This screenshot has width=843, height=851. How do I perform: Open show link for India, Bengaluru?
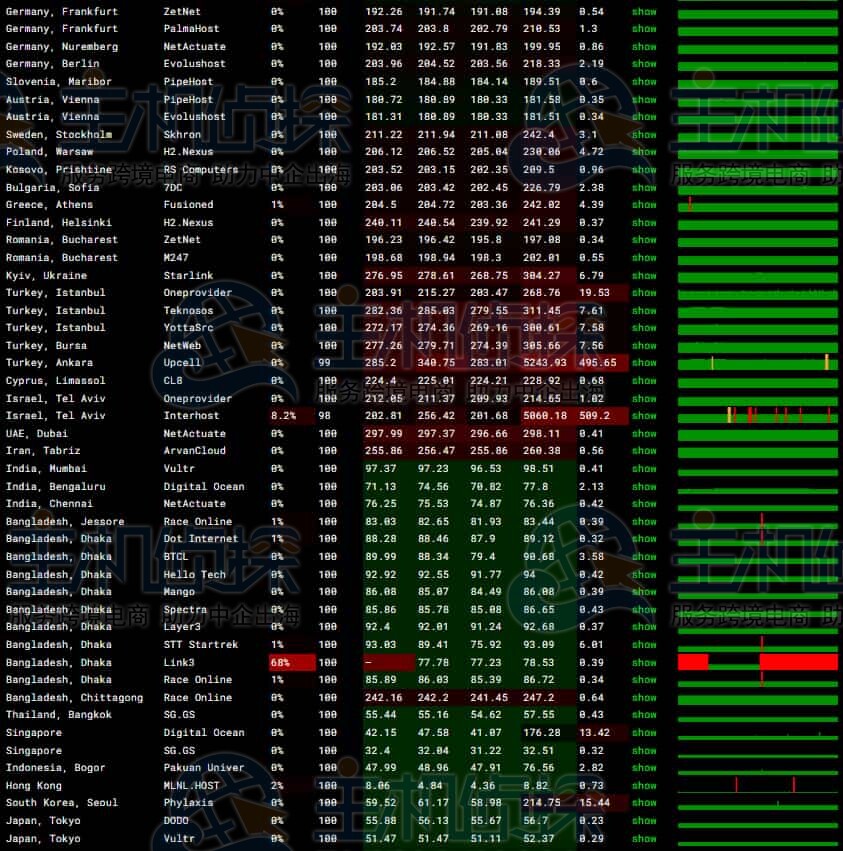click(x=644, y=486)
